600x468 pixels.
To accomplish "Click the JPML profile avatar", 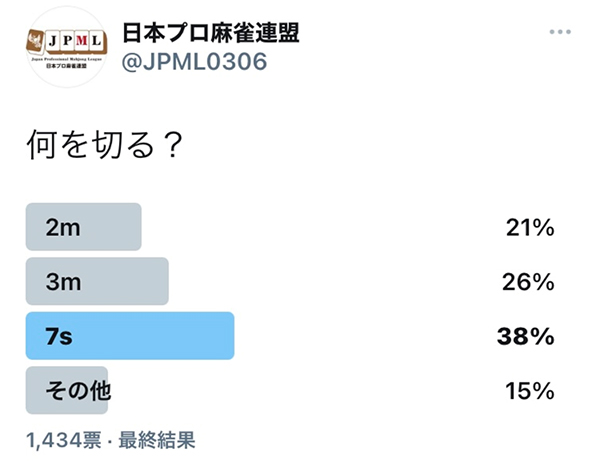I will (67, 47).
